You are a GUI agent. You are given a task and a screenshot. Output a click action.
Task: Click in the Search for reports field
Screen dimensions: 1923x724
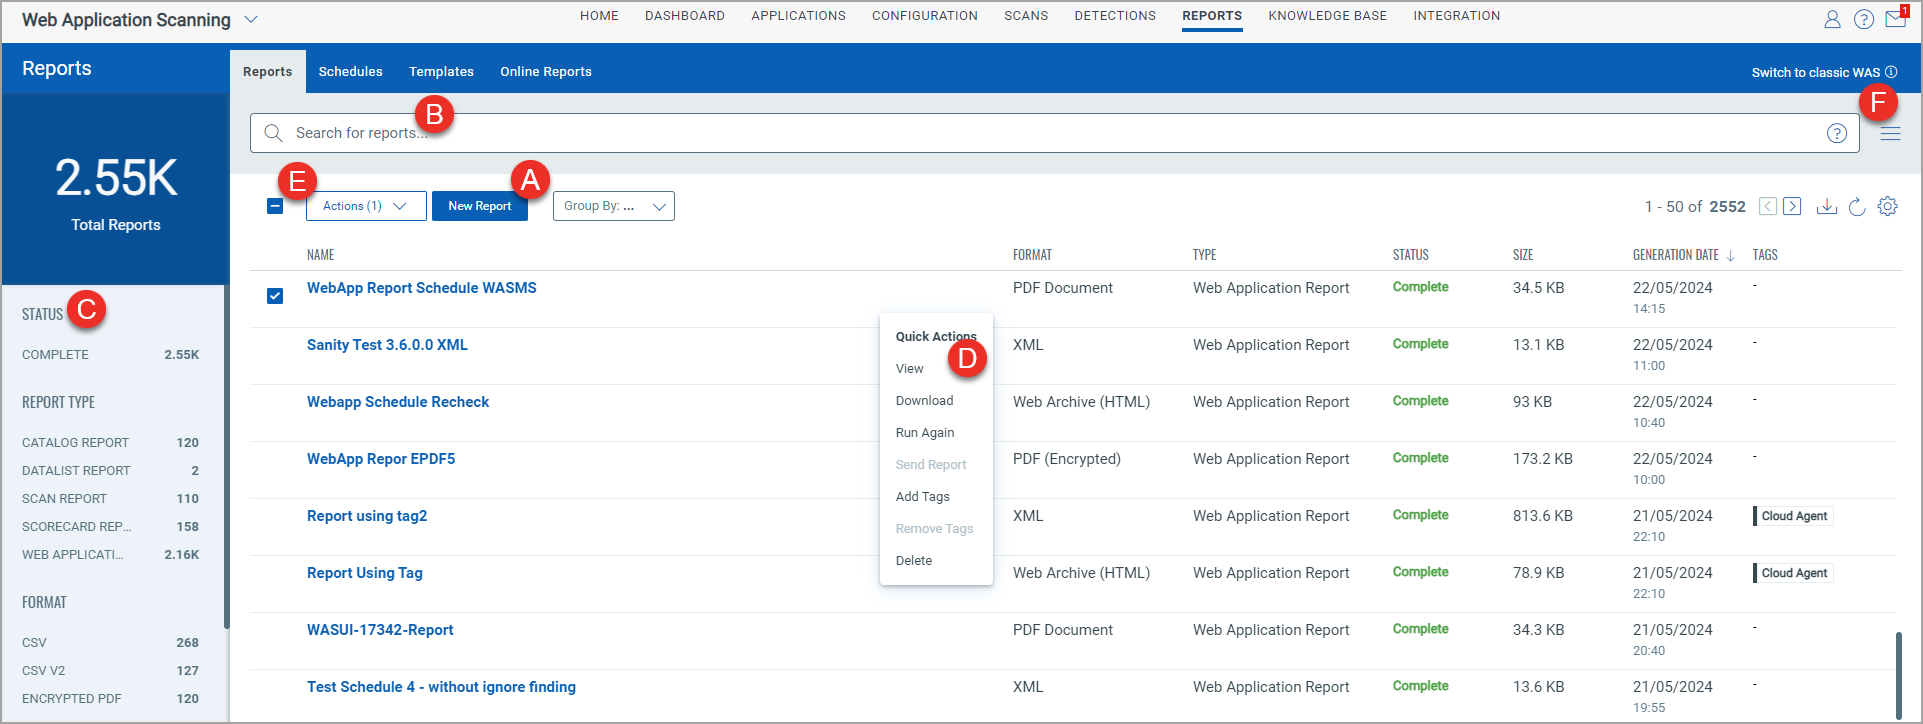1054,133
